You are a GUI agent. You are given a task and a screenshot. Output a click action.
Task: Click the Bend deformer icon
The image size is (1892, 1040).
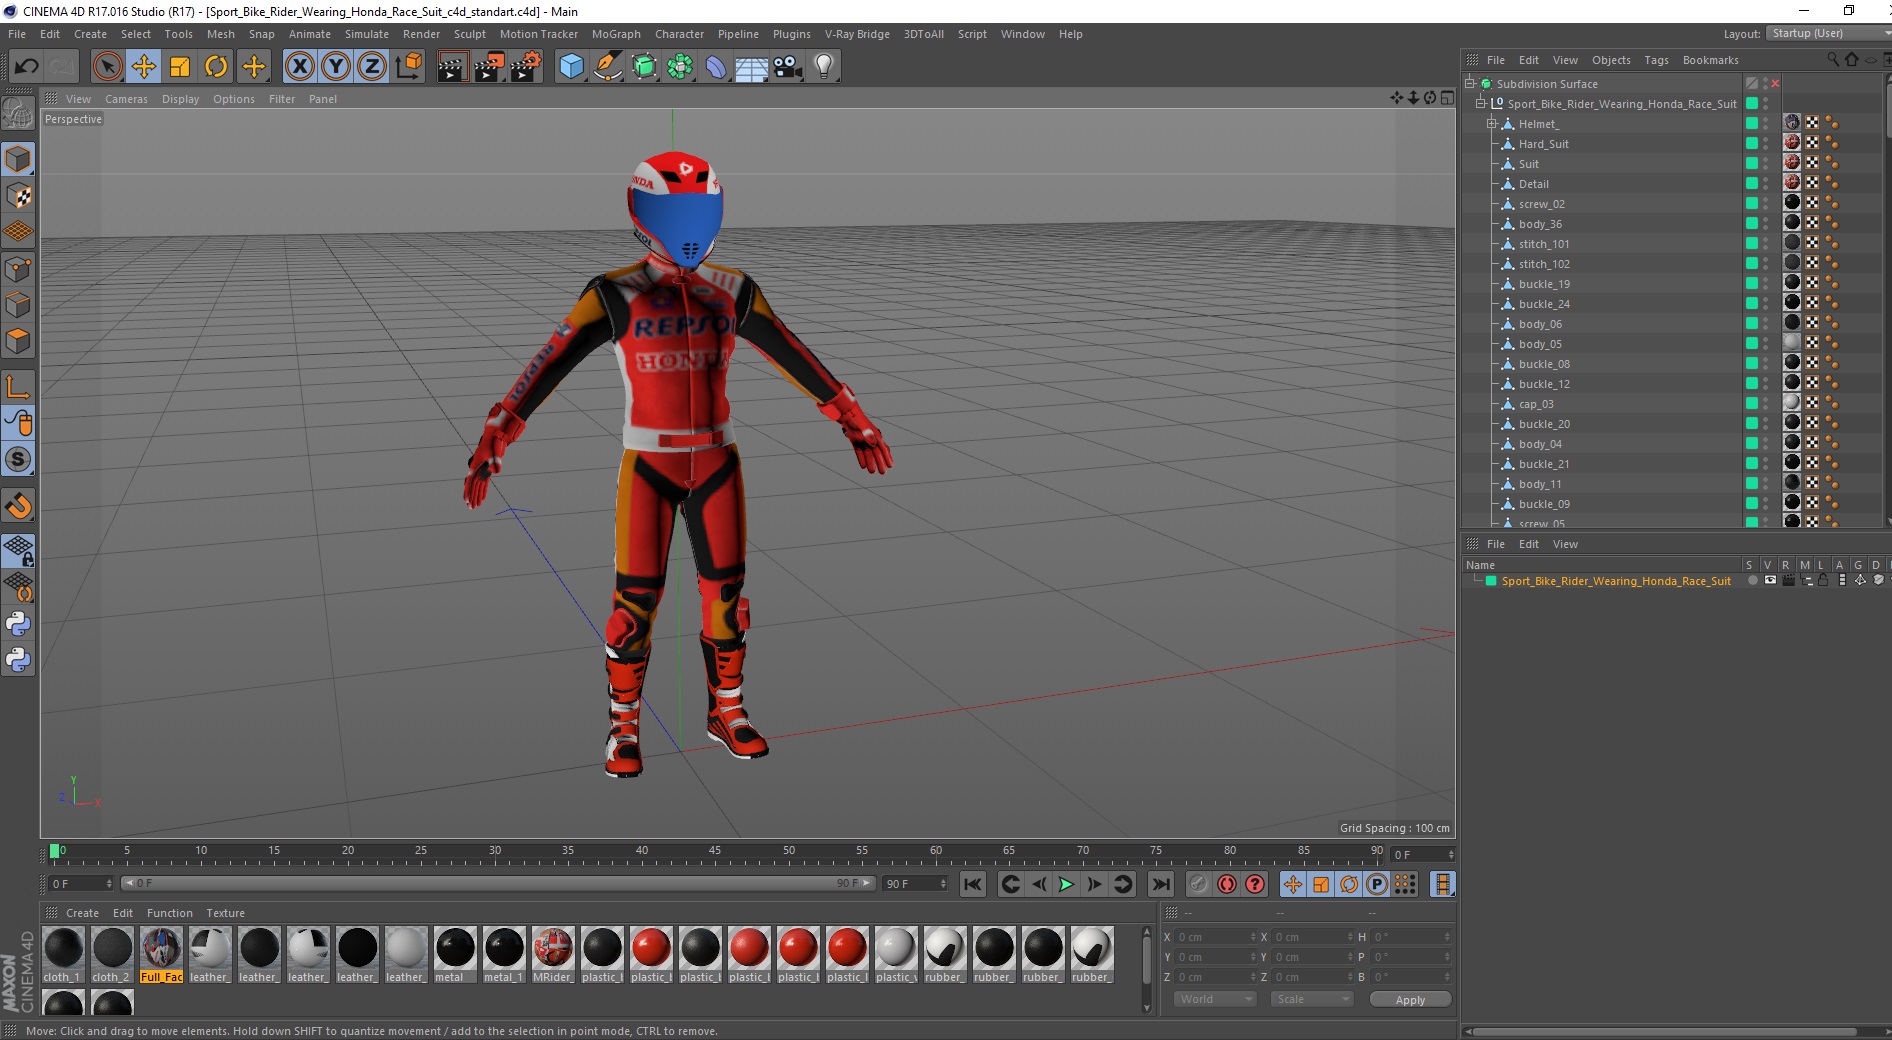click(x=716, y=67)
